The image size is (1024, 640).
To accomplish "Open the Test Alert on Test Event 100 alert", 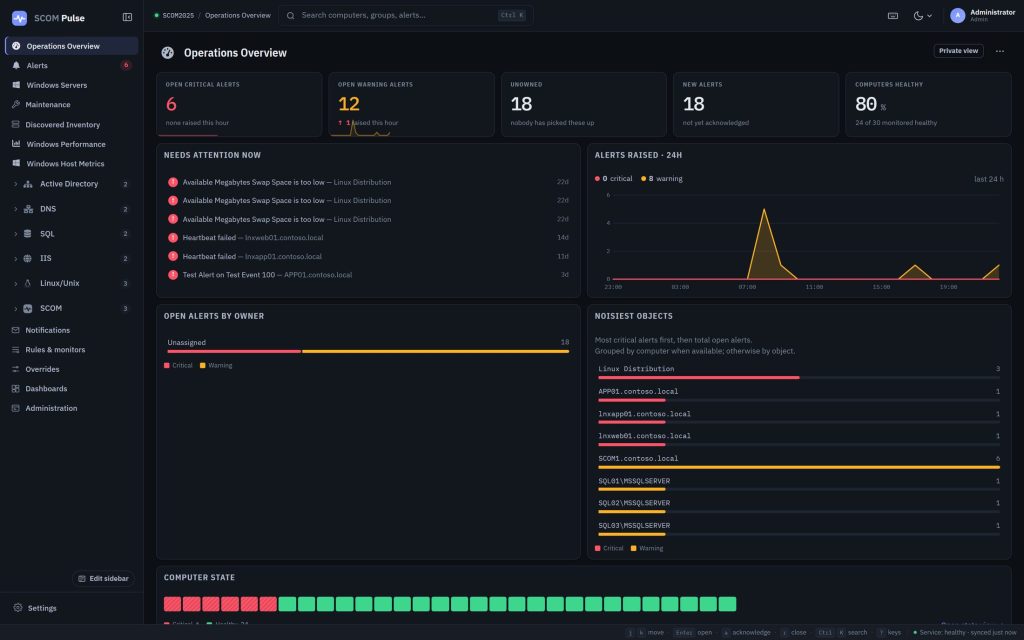I will (368, 275).
